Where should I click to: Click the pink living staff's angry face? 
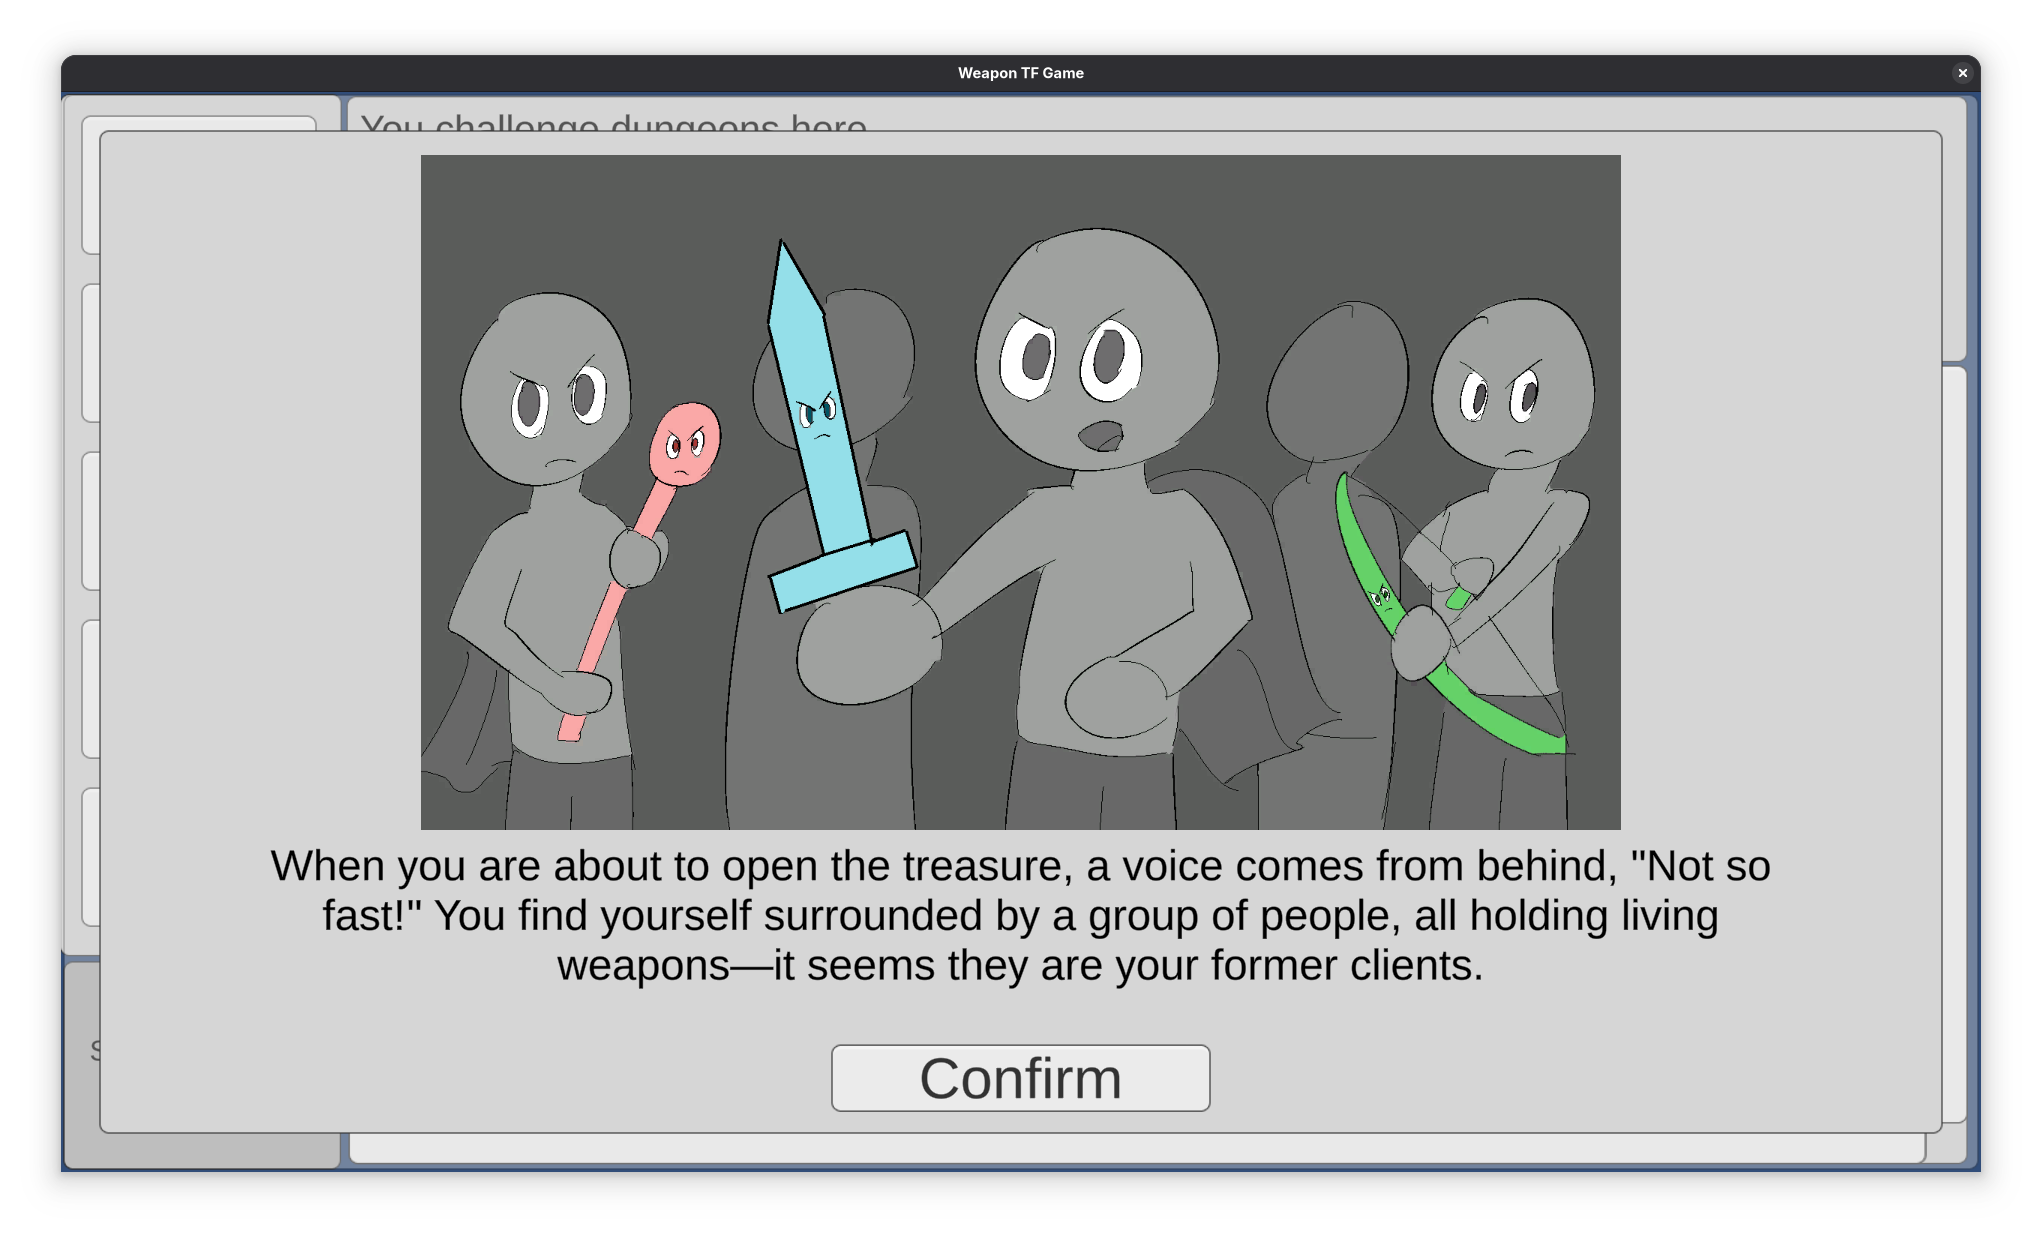click(685, 444)
